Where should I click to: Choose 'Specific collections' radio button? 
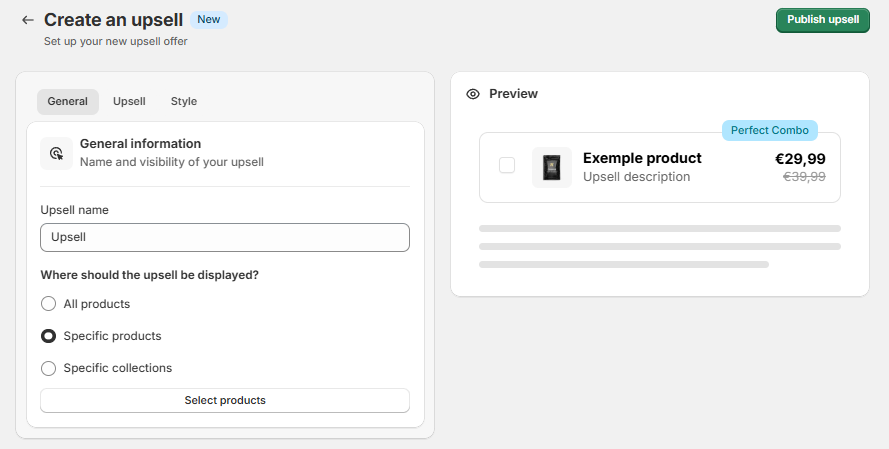[48, 368]
